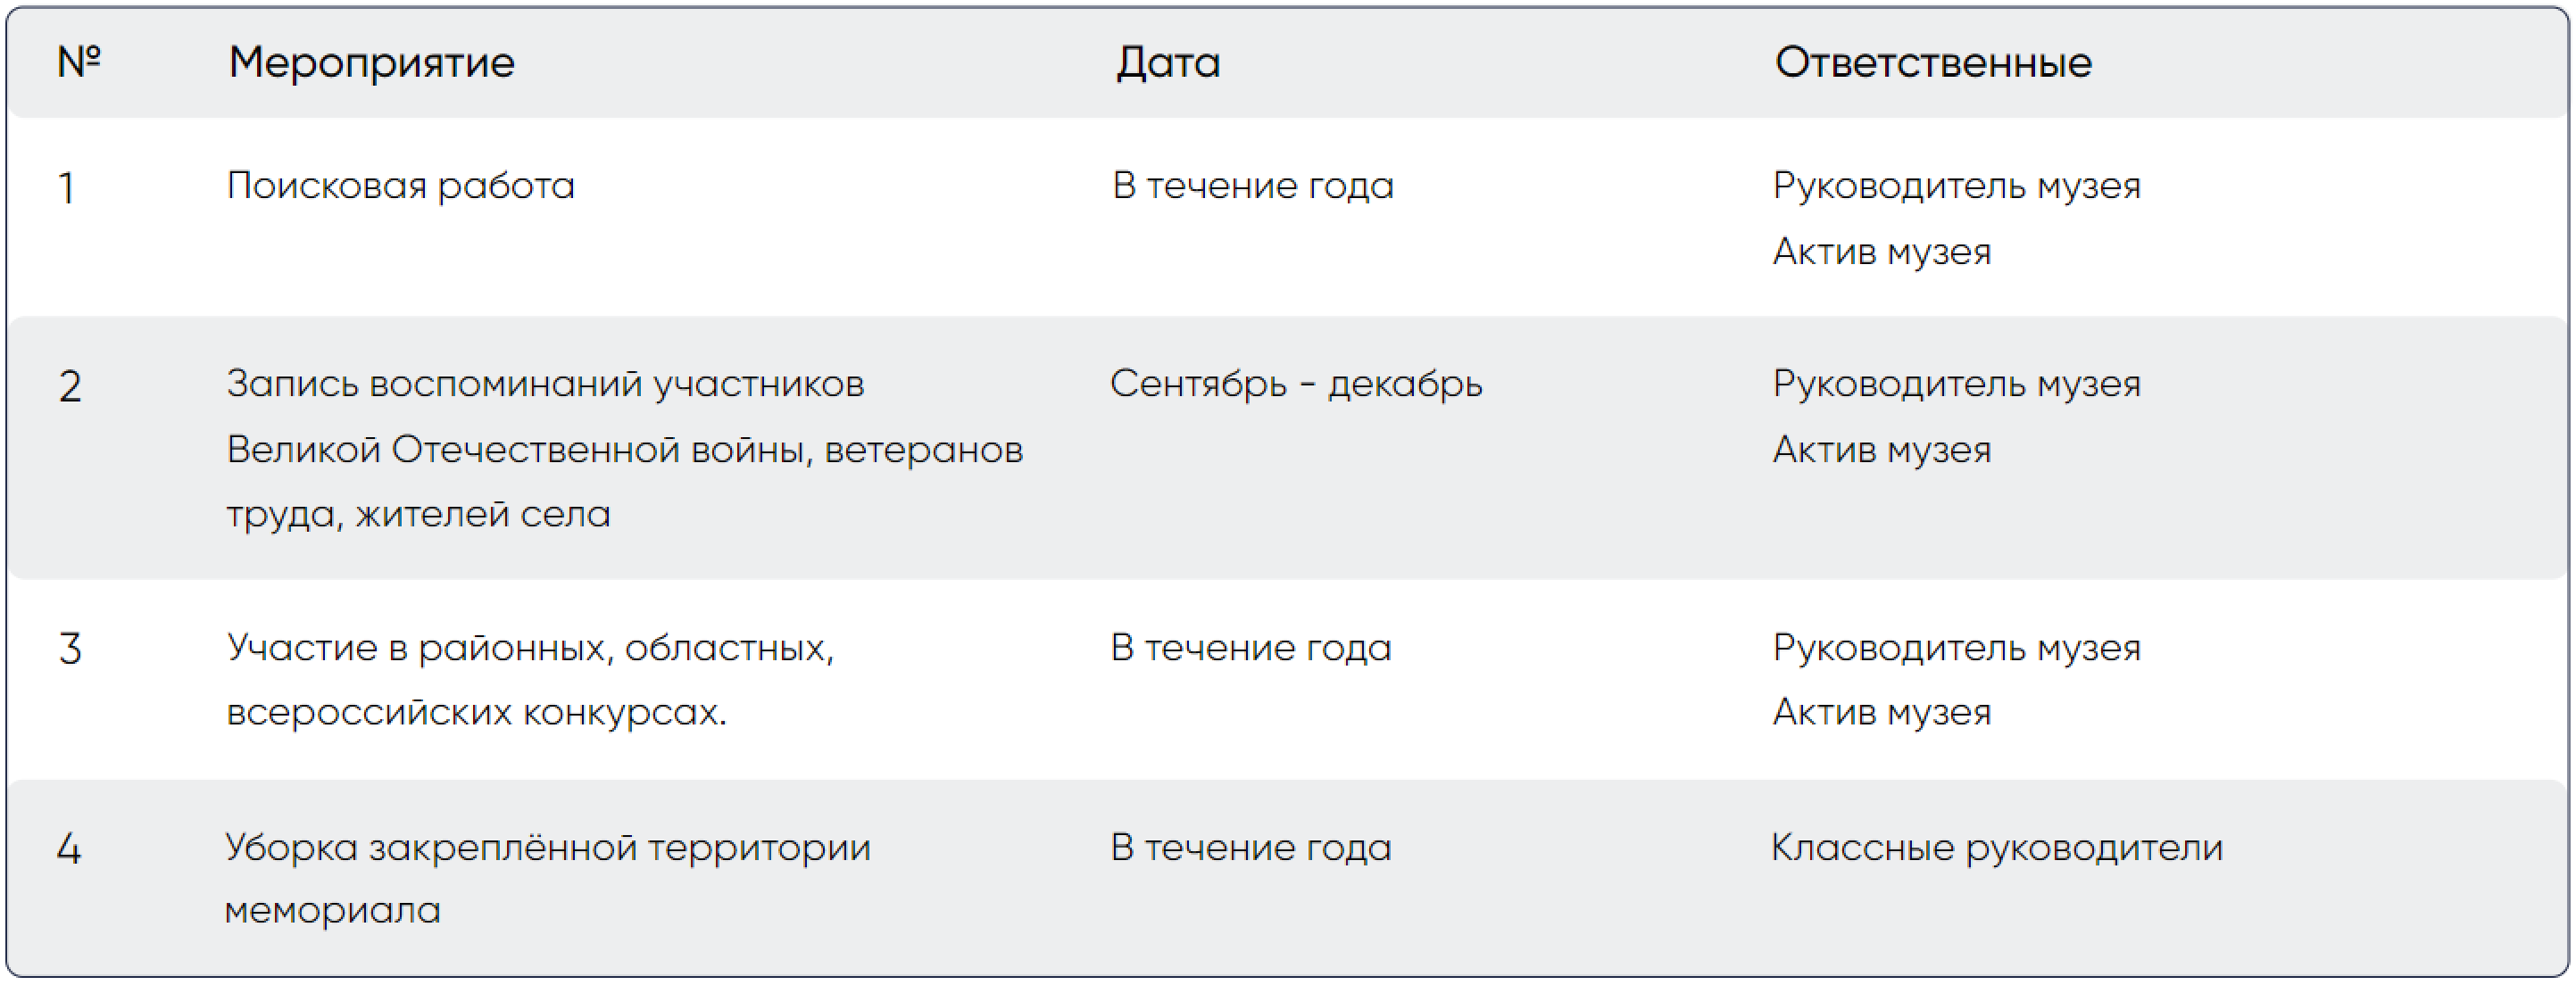Click the '№' column header
This screenshot has width=2576, height=985.
79,62
